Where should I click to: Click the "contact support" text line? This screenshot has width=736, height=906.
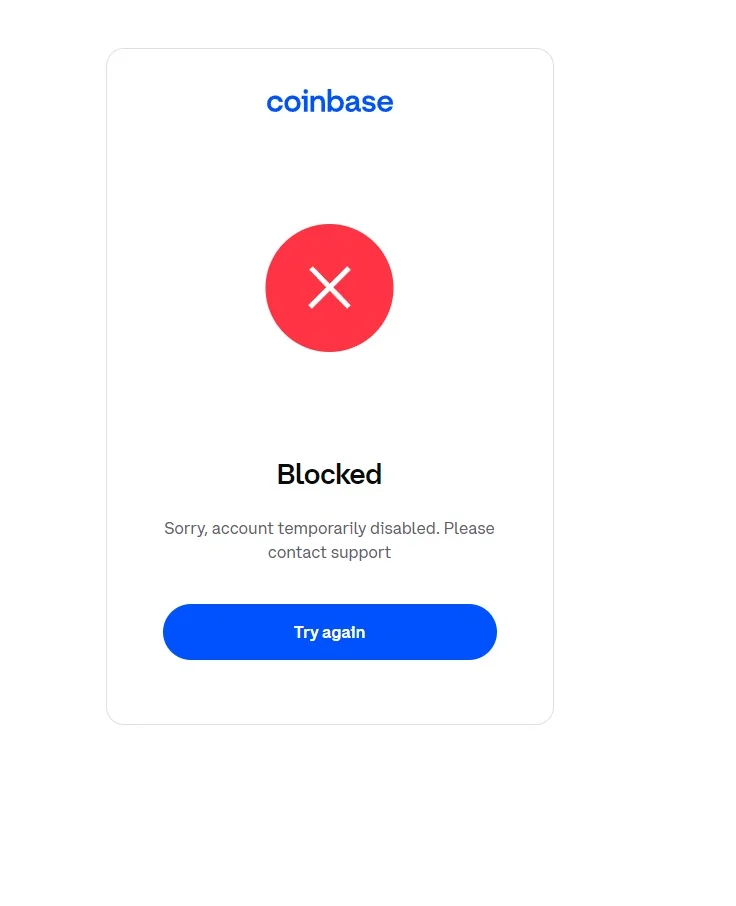(329, 552)
